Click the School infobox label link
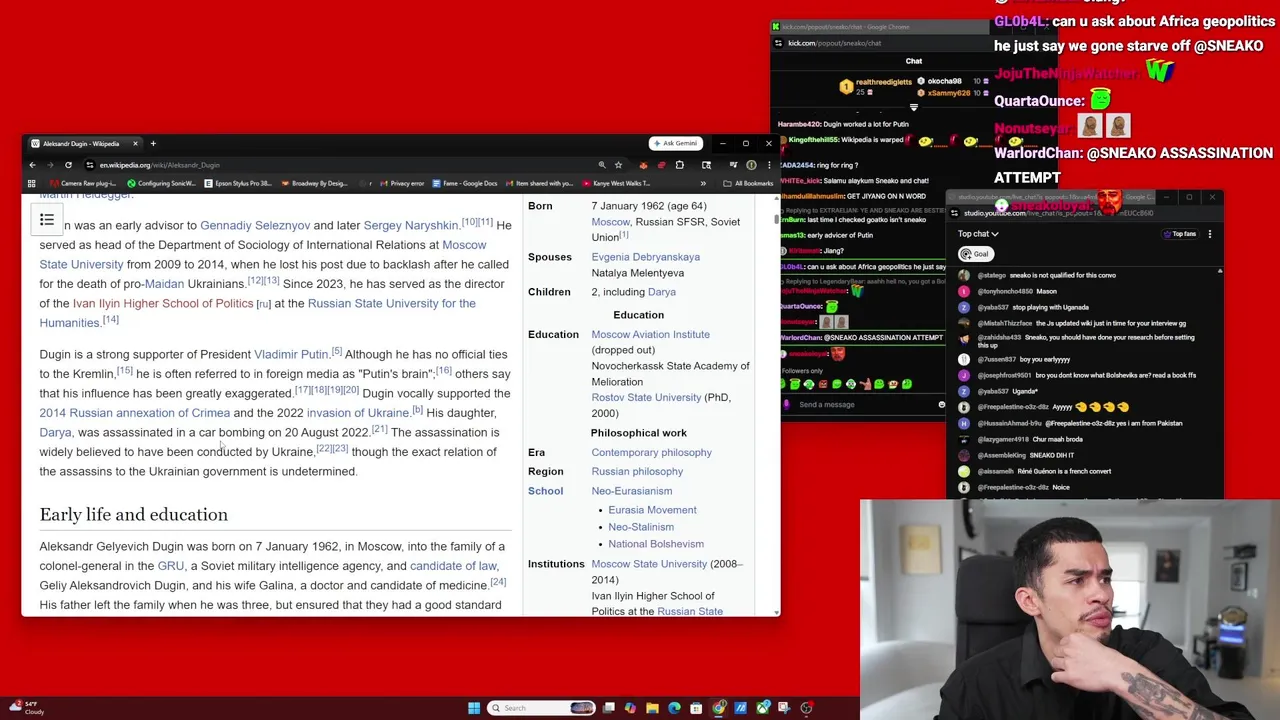This screenshot has width=1280, height=720. point(545,491)
